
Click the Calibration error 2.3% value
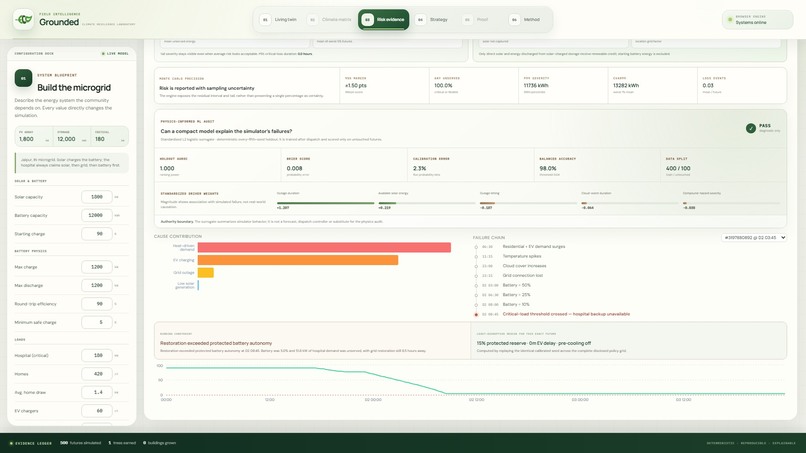(419, 168)
